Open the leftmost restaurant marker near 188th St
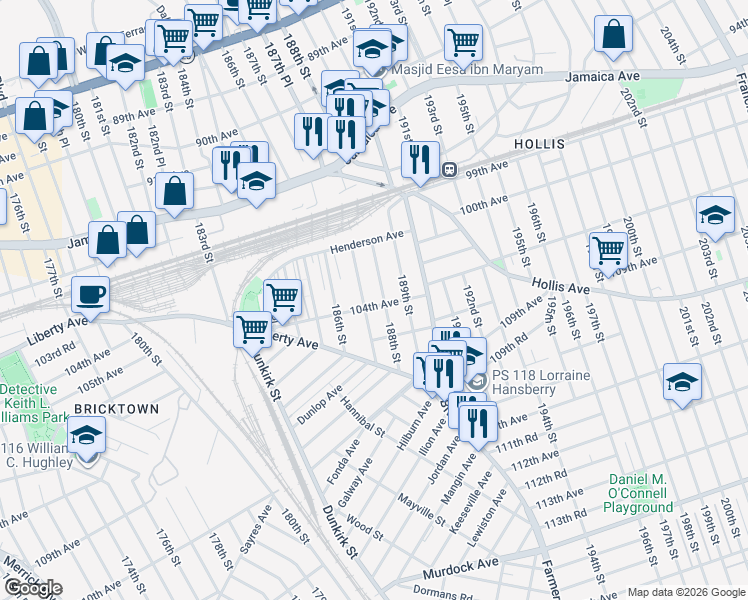The height and width of the screenshot is (600, 748). 313,133
